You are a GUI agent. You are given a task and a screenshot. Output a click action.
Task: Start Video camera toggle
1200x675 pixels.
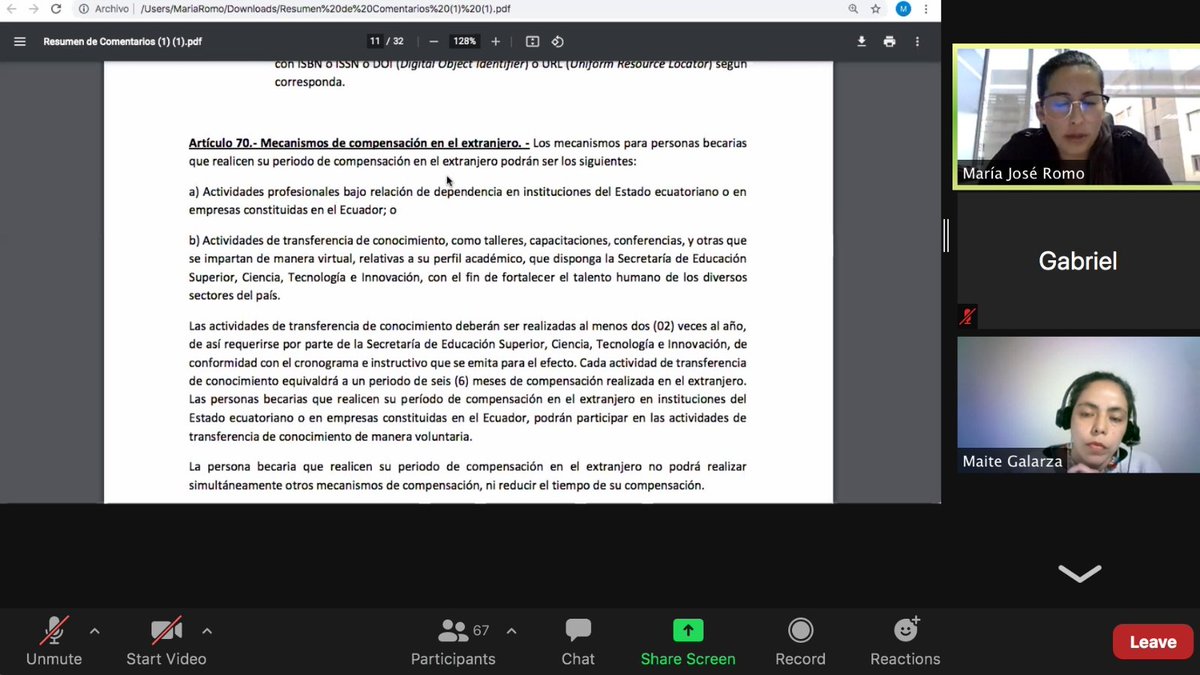(166, 642)
